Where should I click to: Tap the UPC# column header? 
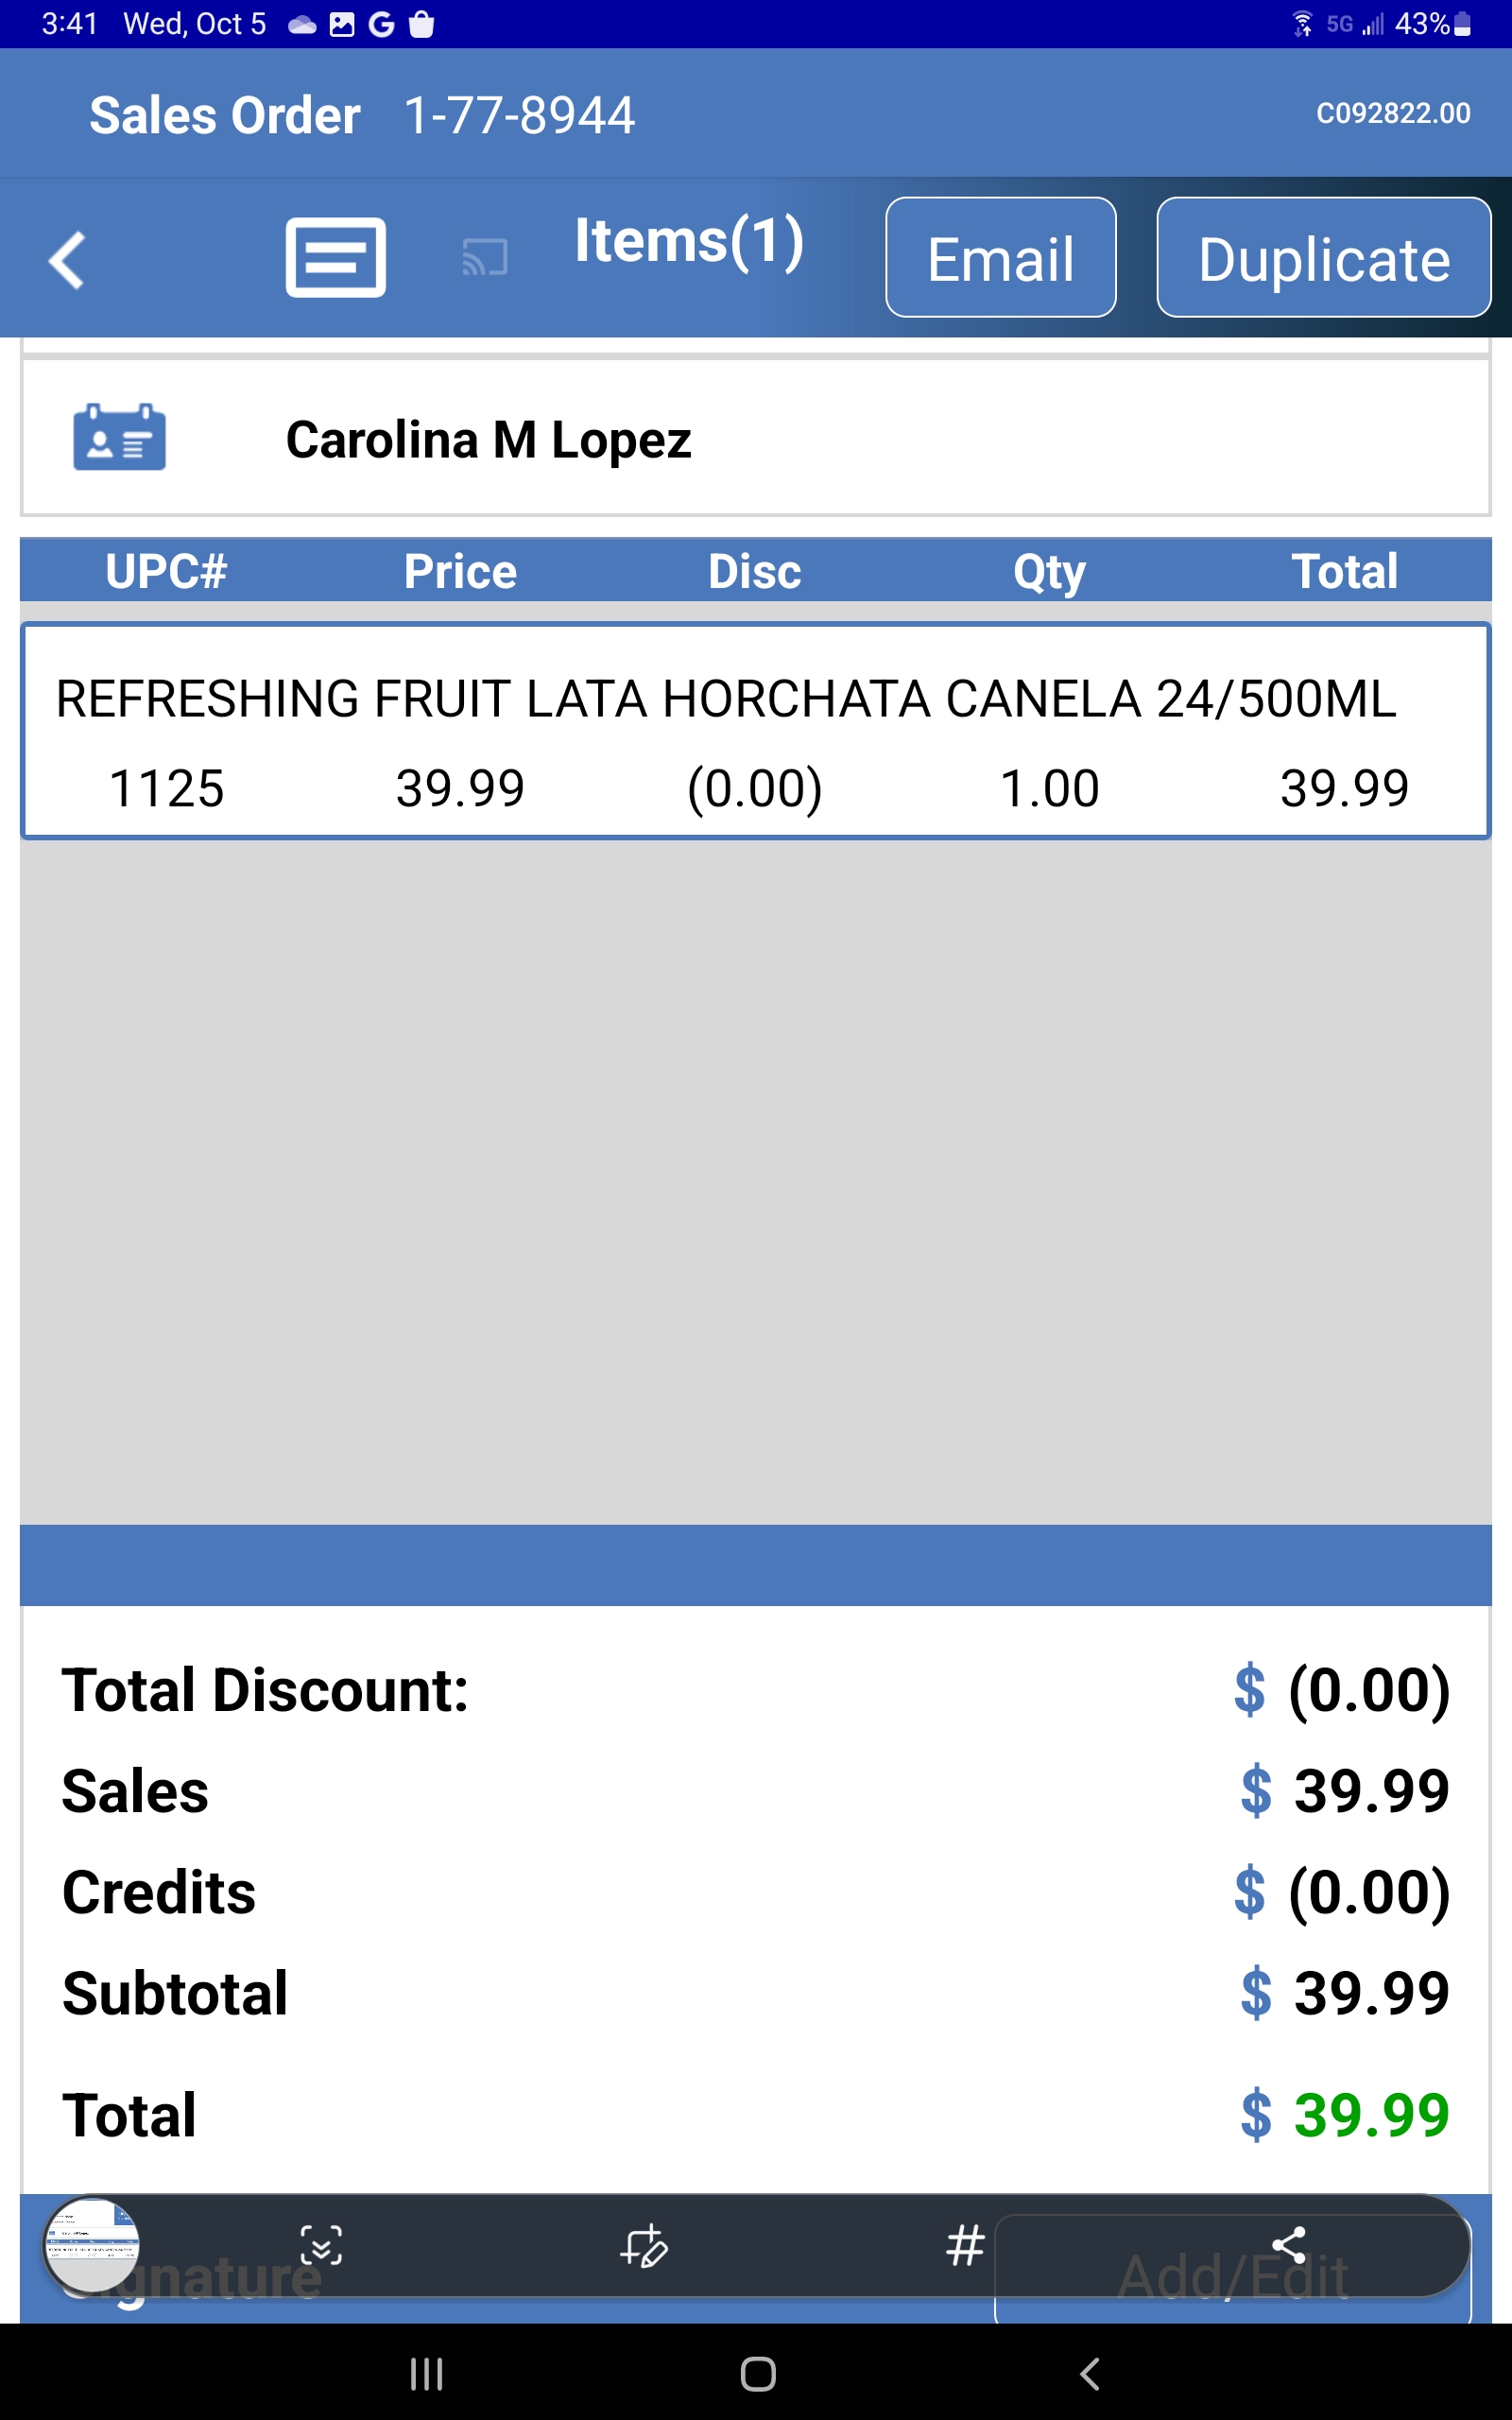(166, 572)
